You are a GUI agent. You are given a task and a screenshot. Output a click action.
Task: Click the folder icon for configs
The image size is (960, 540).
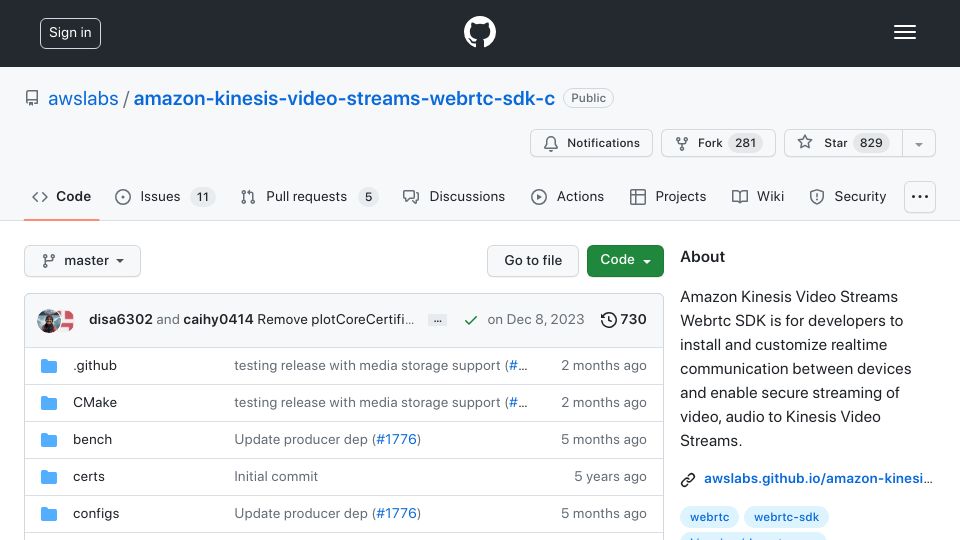tap(49, 514)
